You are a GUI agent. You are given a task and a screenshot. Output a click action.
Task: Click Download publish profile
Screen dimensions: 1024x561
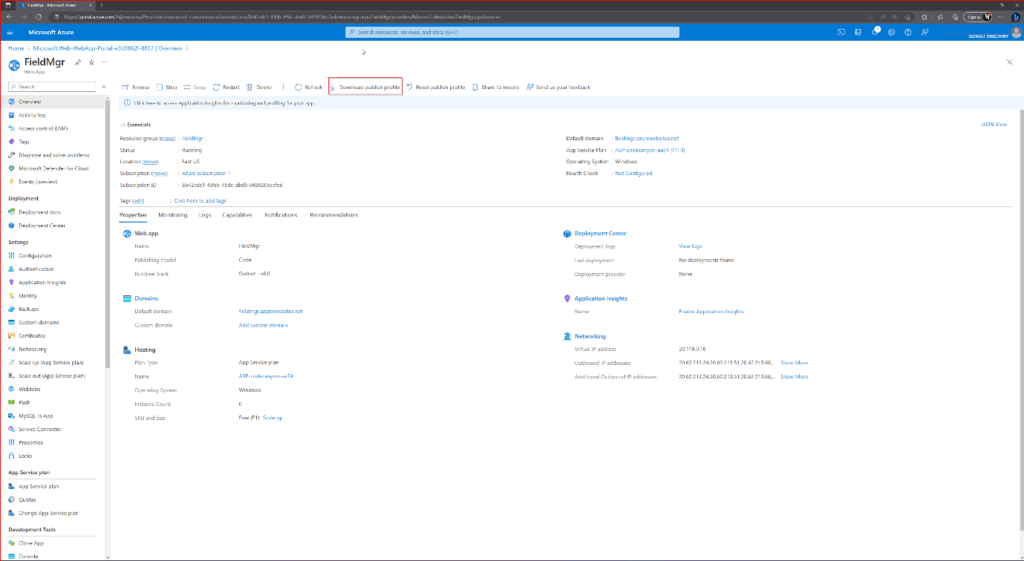tap(365, 87)
